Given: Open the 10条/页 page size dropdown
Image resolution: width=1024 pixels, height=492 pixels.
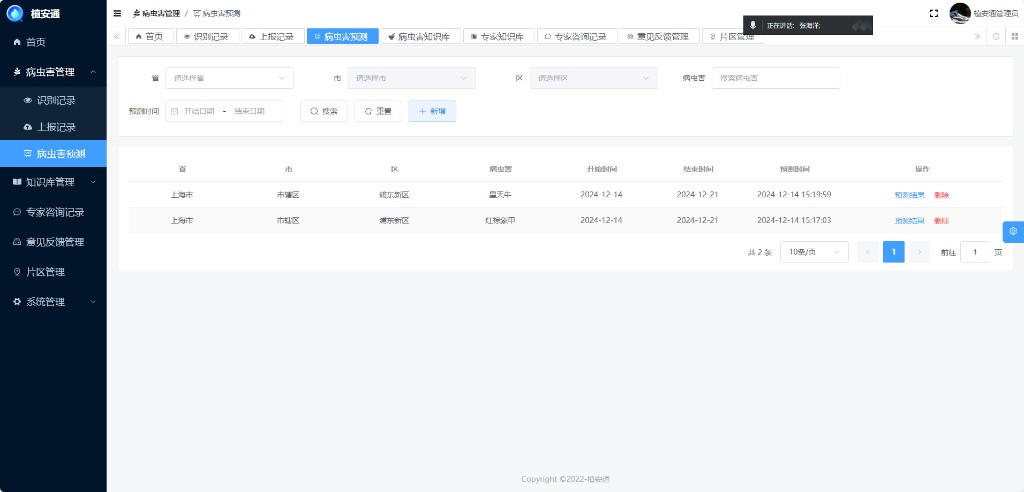Looking at the screenshot, I should coord(814,252).
